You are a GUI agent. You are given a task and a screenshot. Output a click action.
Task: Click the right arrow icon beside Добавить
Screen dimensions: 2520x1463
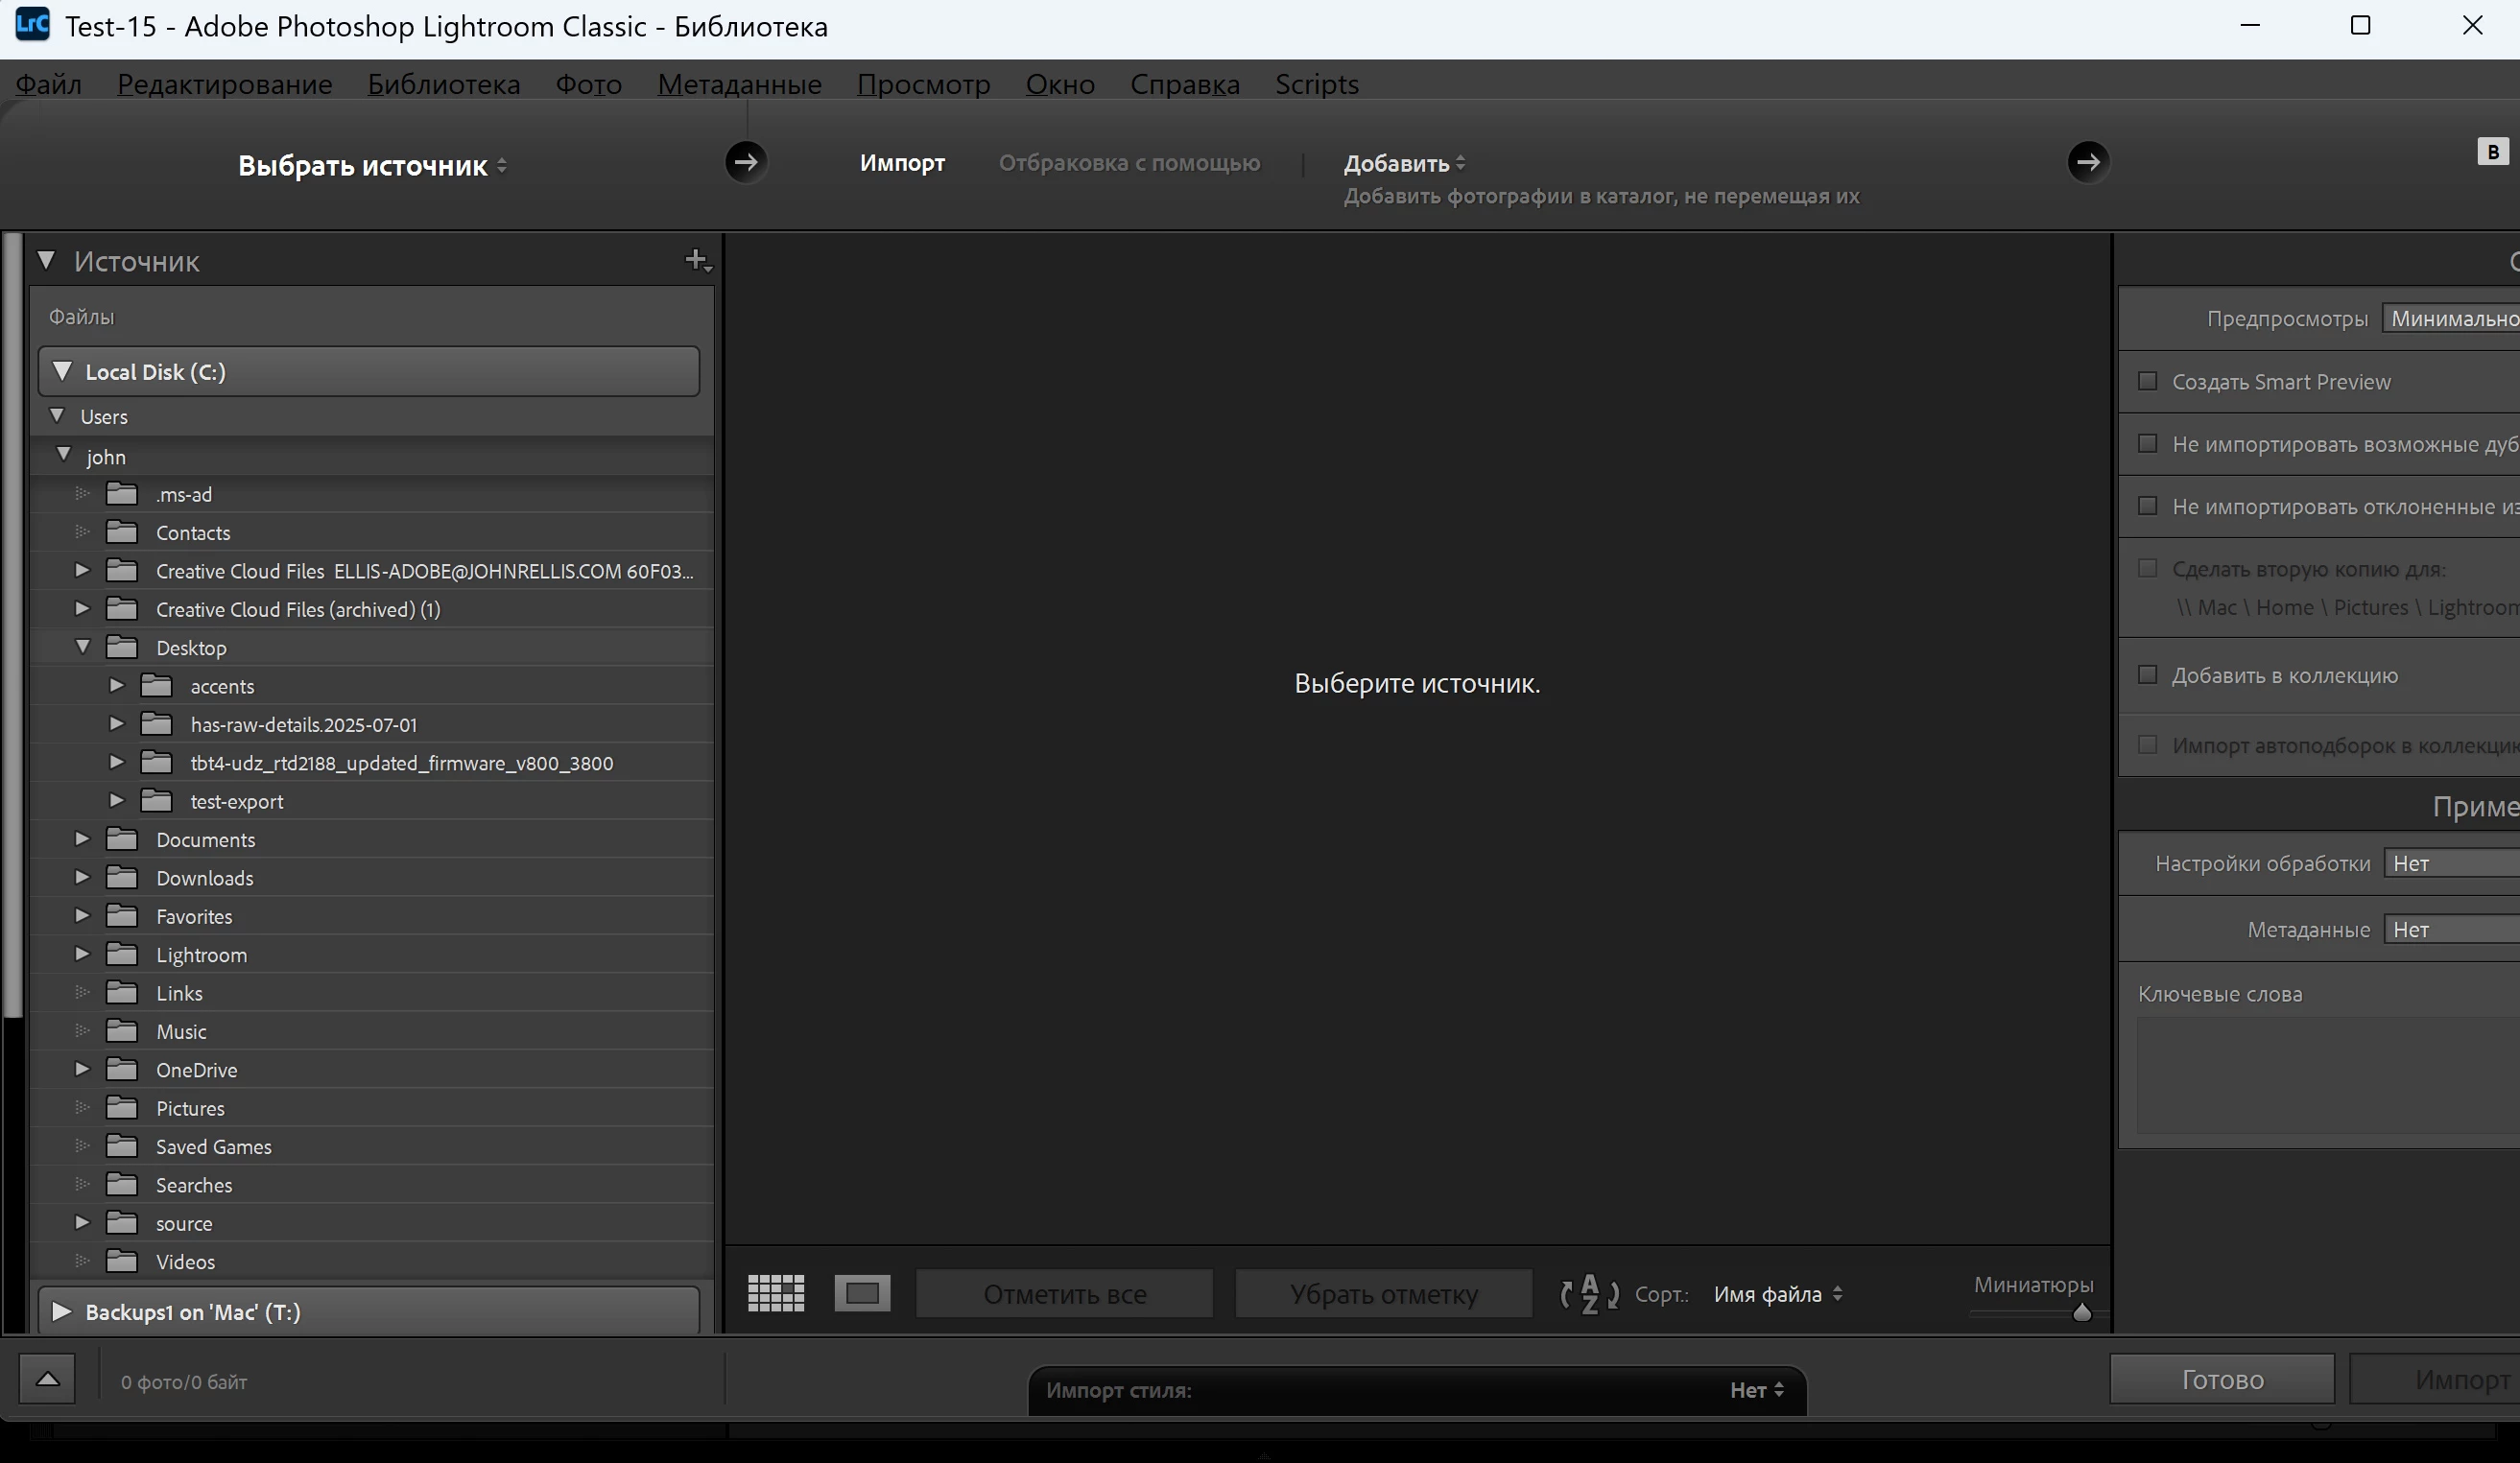coord(2087,162)
